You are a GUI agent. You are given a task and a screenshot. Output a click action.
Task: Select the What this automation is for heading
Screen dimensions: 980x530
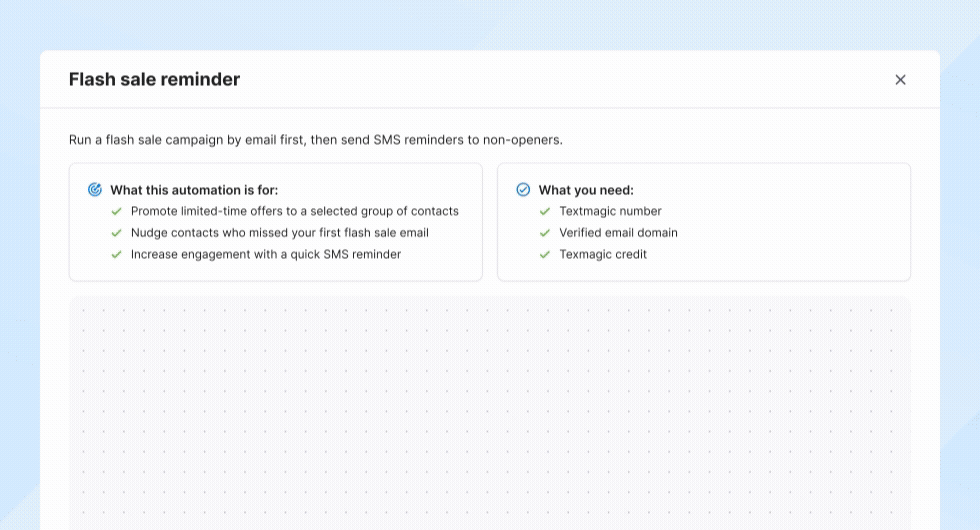click(x=194, y=190)
